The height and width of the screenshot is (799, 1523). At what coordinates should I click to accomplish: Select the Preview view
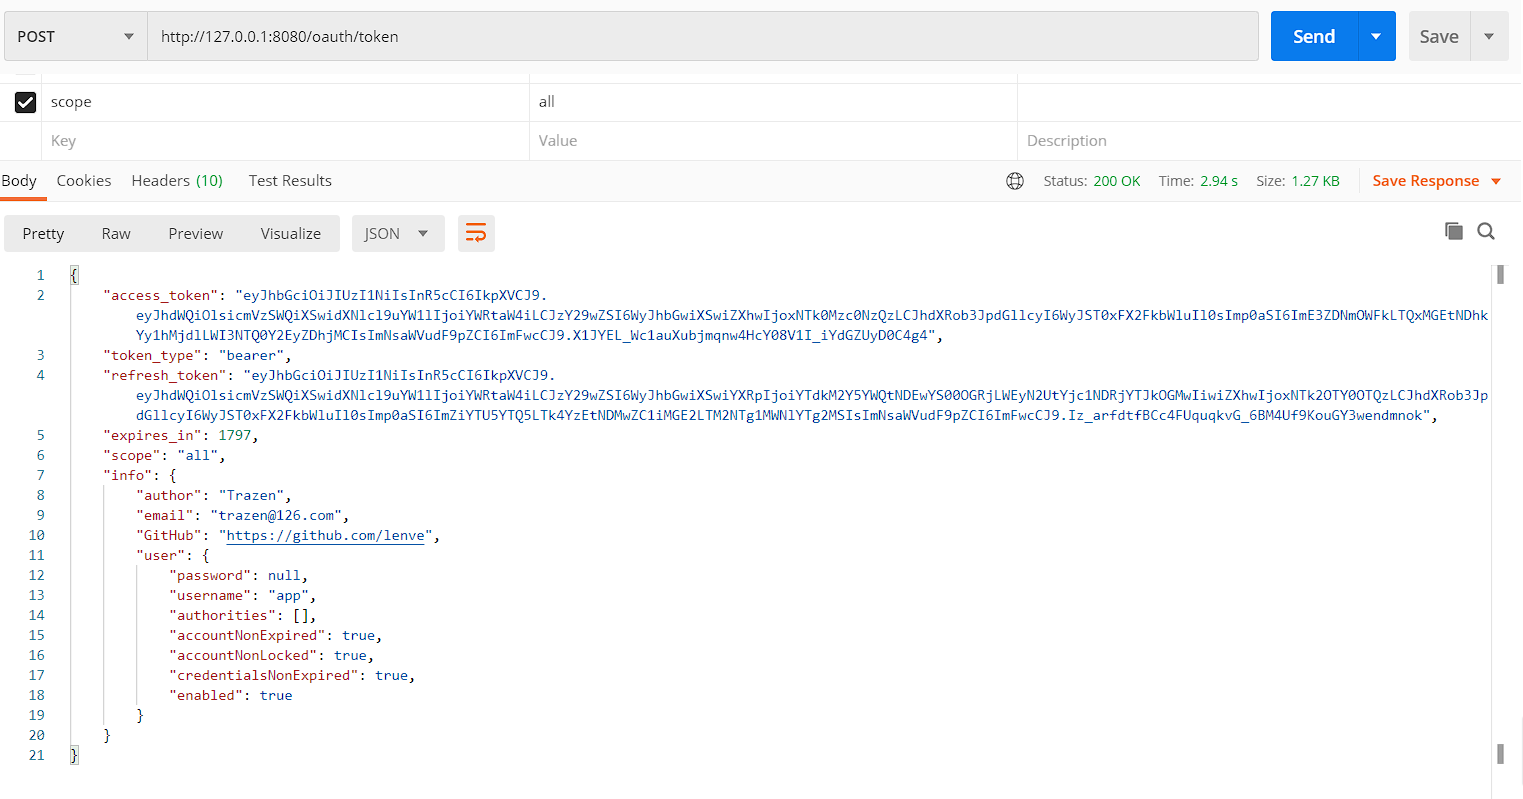pos(195,233)
